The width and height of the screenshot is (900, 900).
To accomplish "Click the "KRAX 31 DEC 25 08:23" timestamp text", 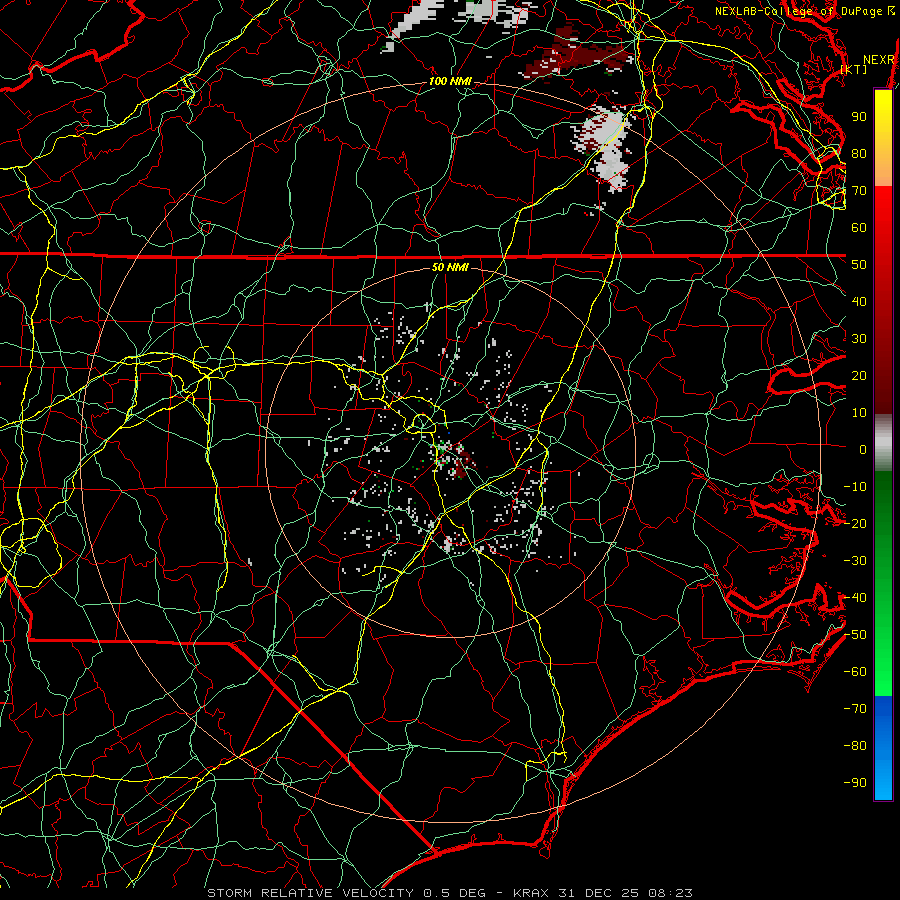I will coord(603,893).
